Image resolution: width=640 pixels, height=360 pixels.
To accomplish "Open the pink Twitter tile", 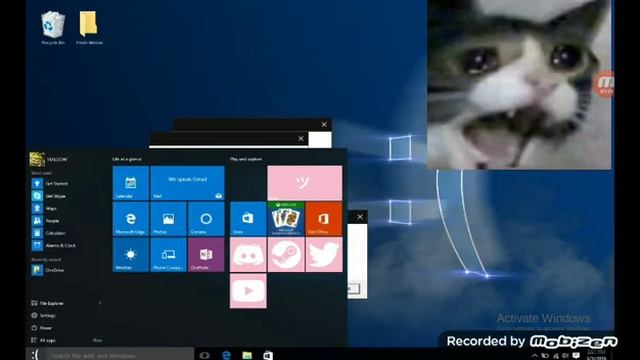I will click(x=324, y=255).
